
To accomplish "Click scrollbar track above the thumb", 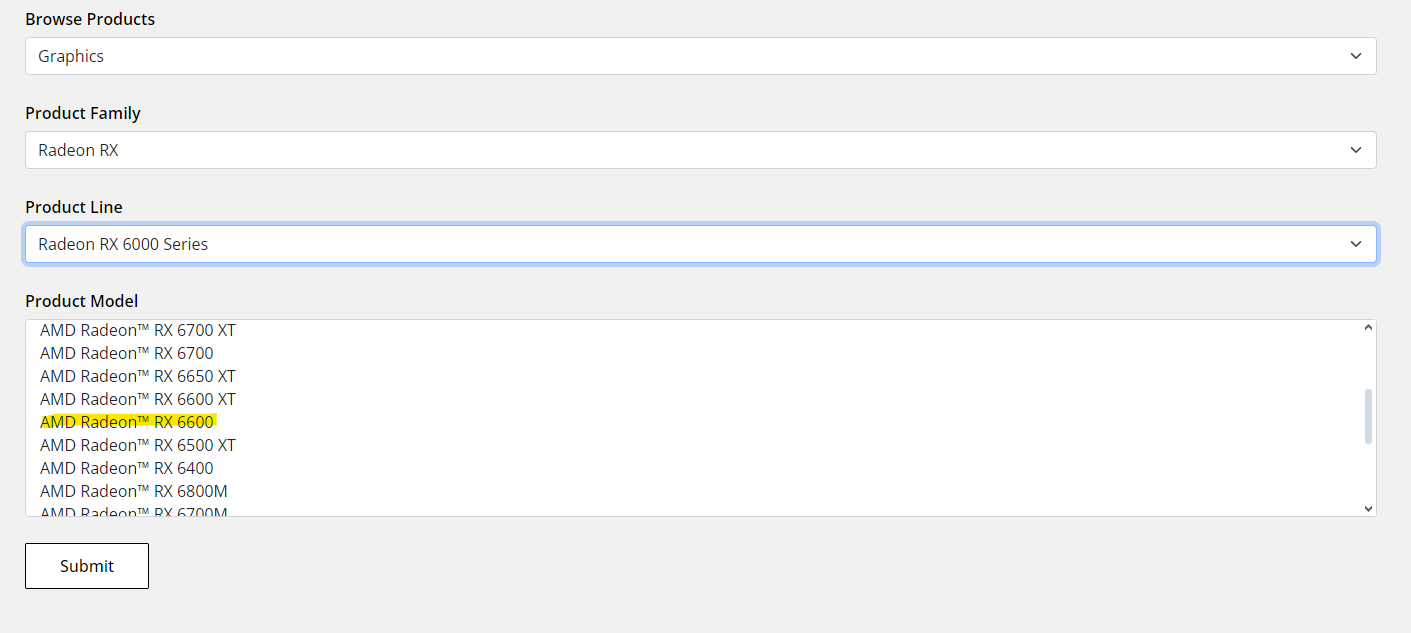I will [1368, 360].
